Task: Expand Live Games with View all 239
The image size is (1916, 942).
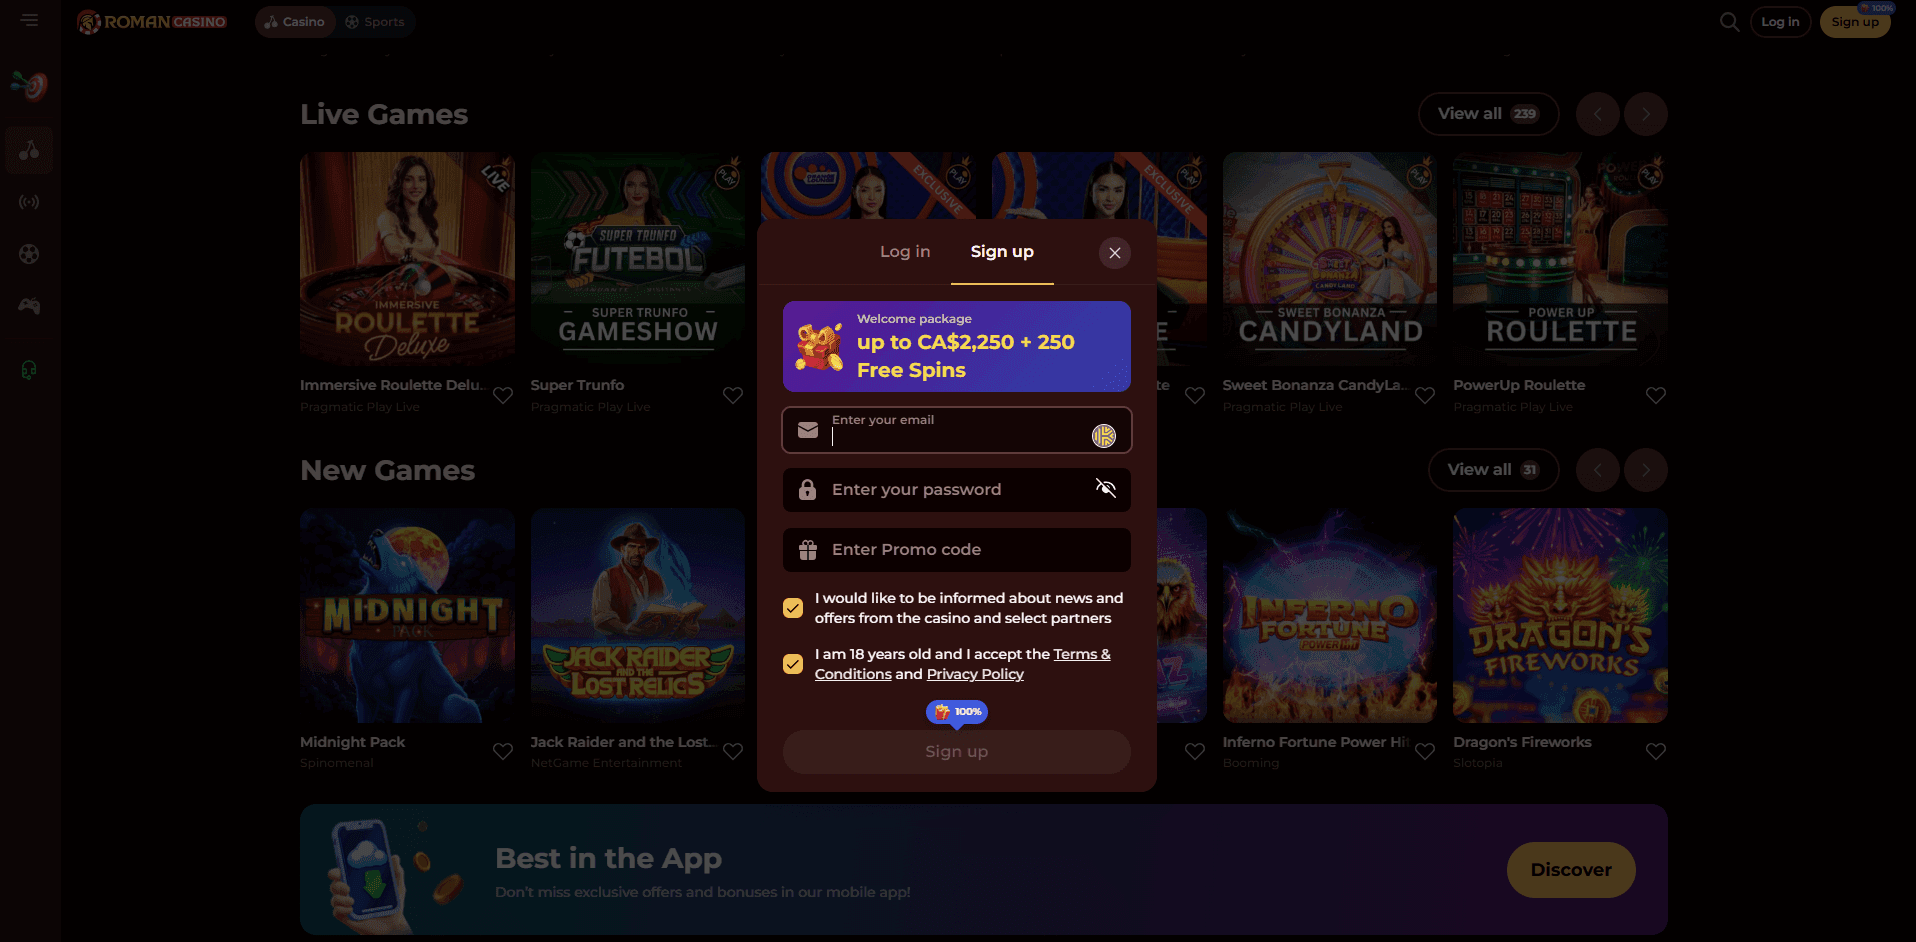Action: click(x=1488, y=114)
